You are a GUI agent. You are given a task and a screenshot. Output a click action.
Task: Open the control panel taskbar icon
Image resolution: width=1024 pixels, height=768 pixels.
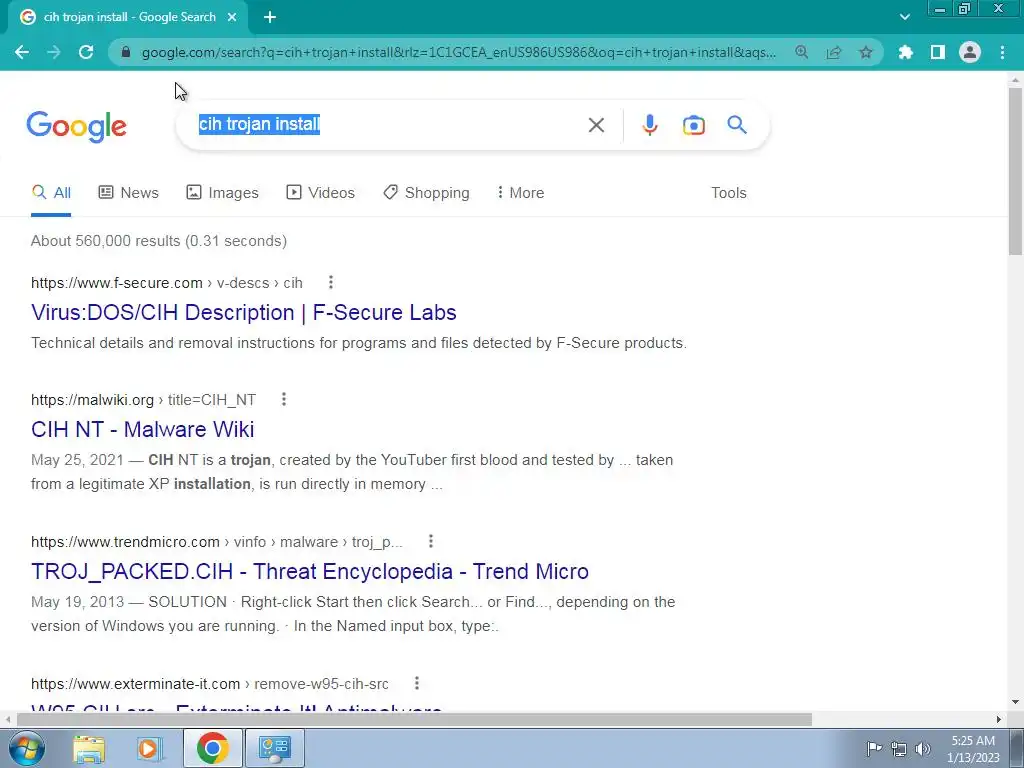coord(274,748)
